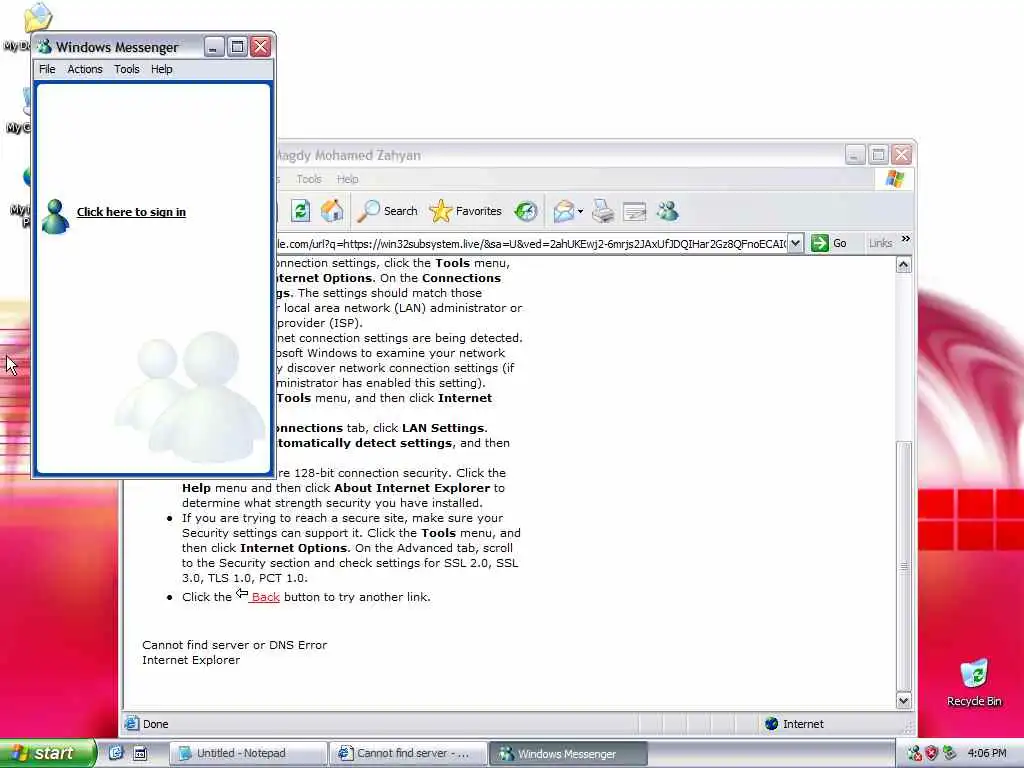Open the Tools menu in Internet Explorer
This screenshot has height=768, width=1024.
pos(308,179)
